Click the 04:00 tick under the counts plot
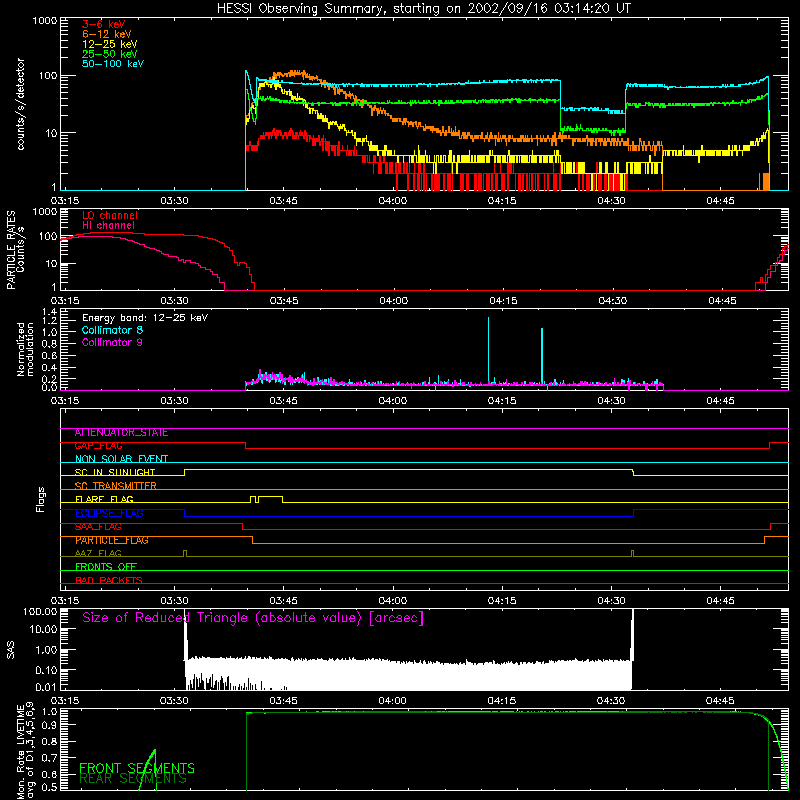 click(x=393, y=201)
